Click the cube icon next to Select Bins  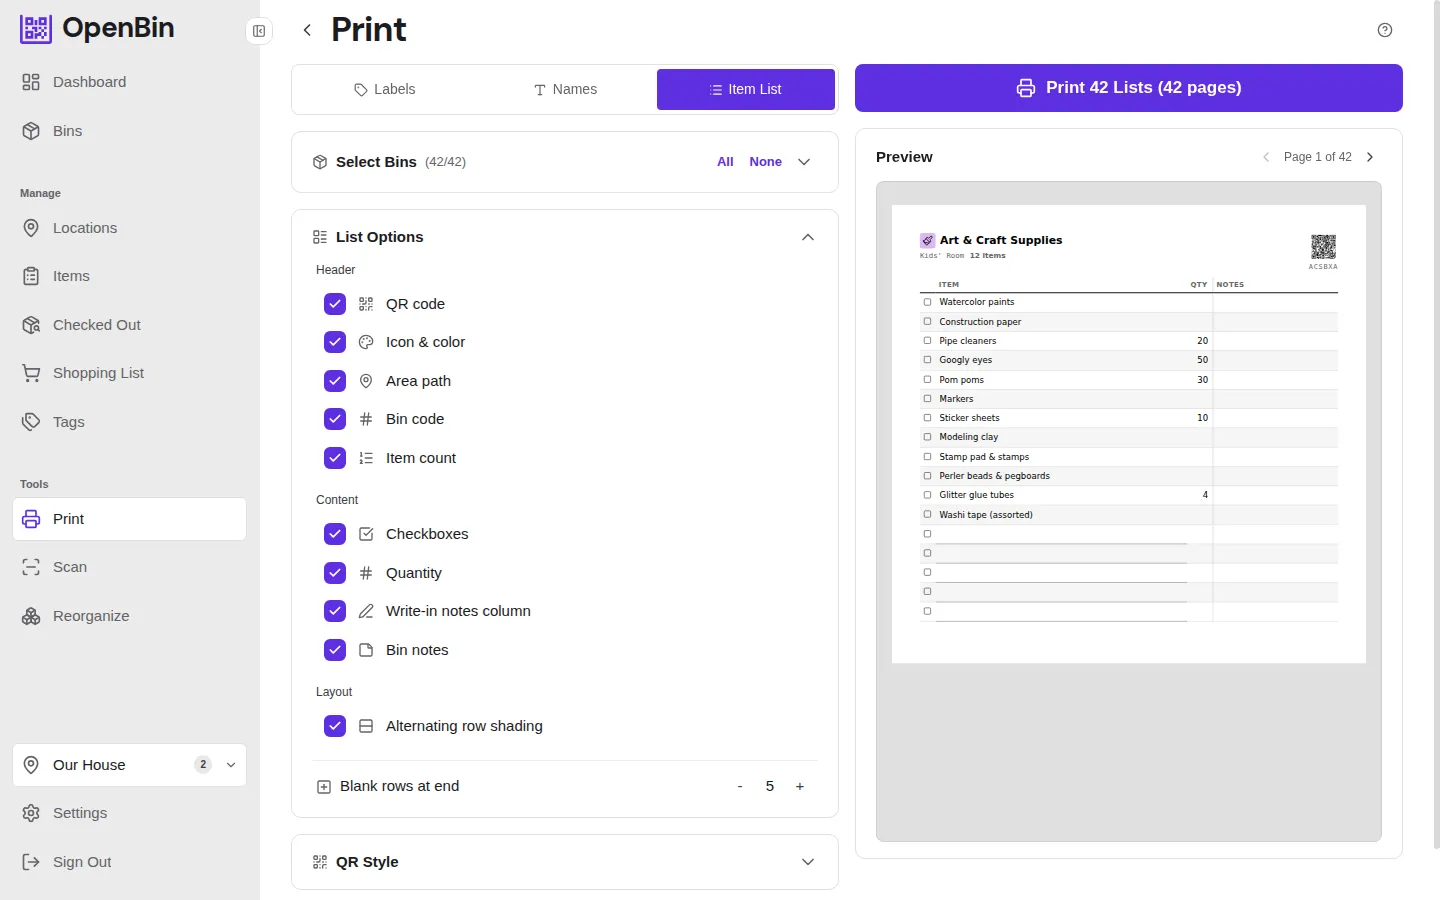pyautogui.click(x=320, y=162)
